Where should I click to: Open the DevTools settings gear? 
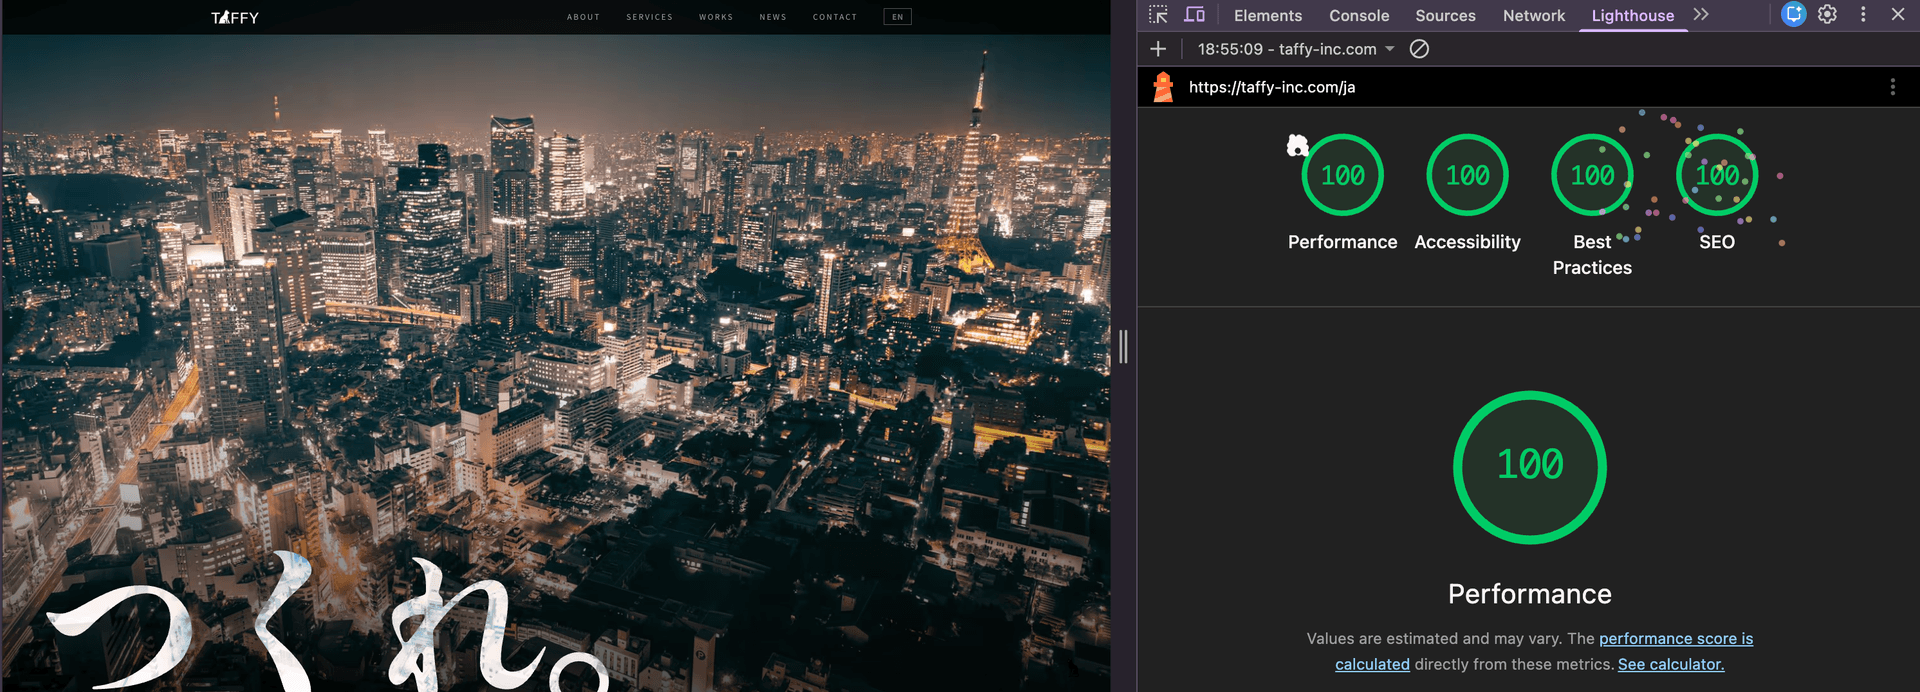point(1827,15)
